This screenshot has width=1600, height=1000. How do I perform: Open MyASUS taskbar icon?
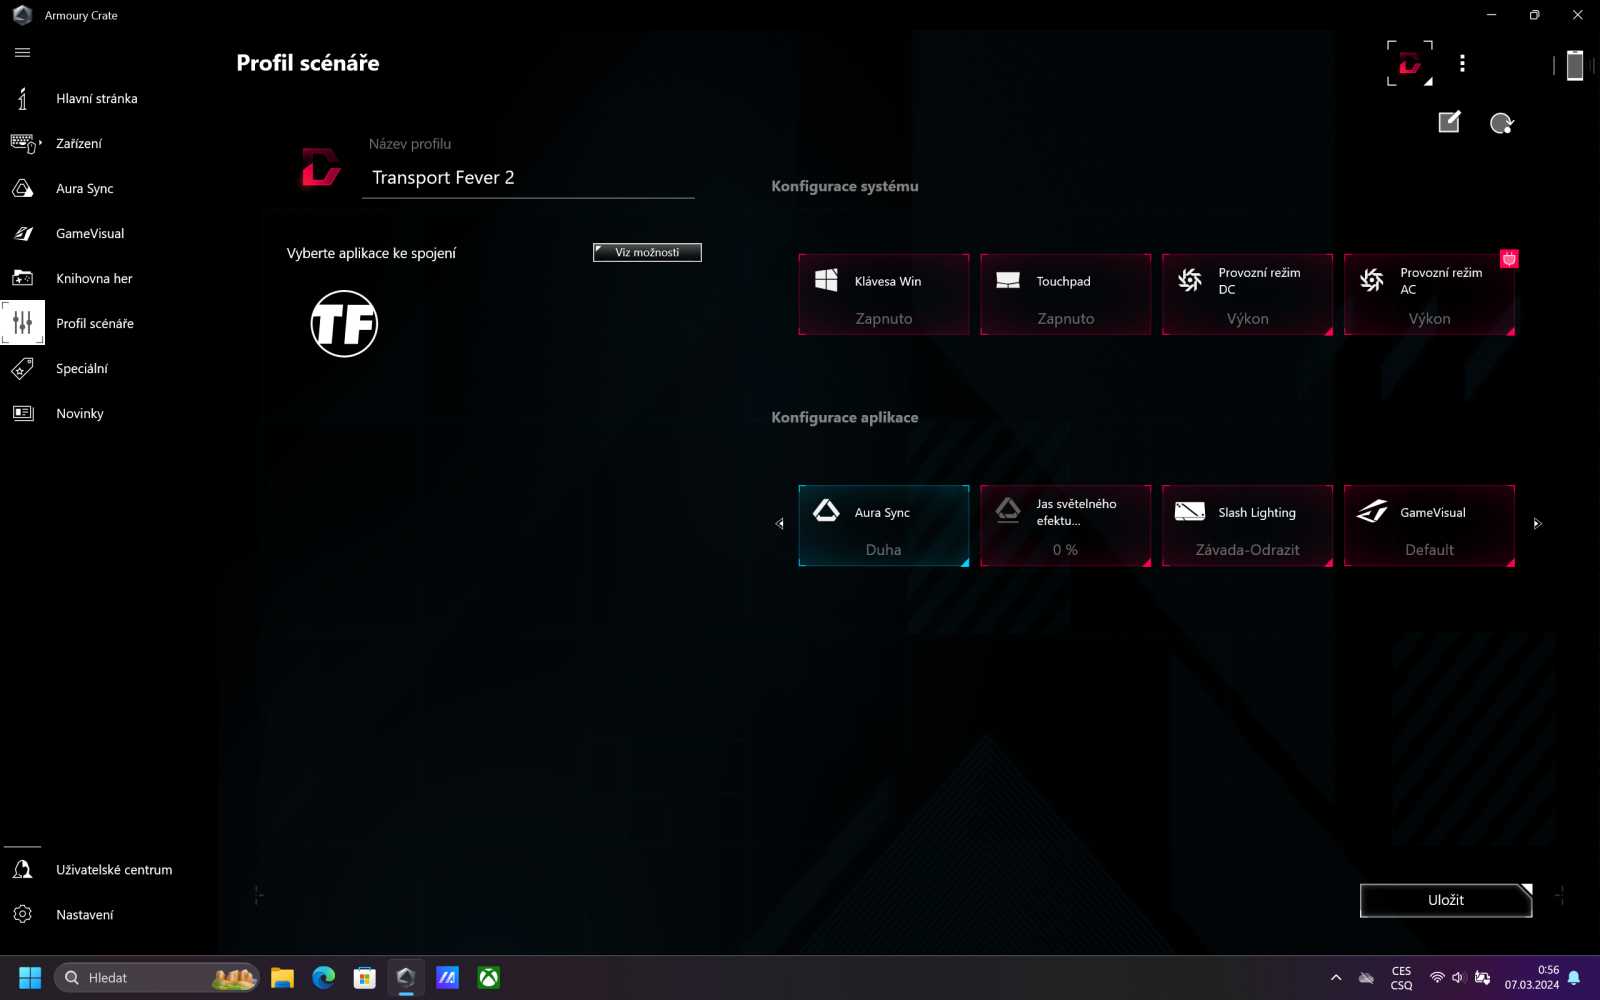(447, 978)
